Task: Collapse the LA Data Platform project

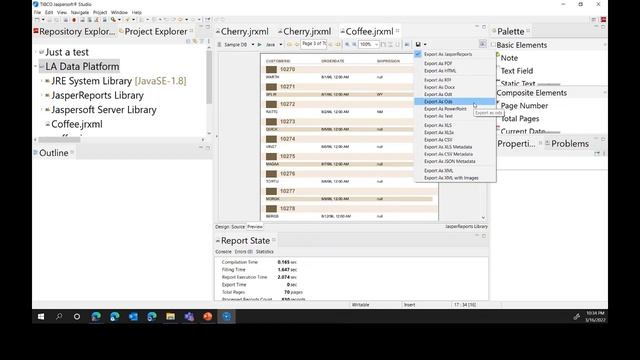Action: (36, 67)
